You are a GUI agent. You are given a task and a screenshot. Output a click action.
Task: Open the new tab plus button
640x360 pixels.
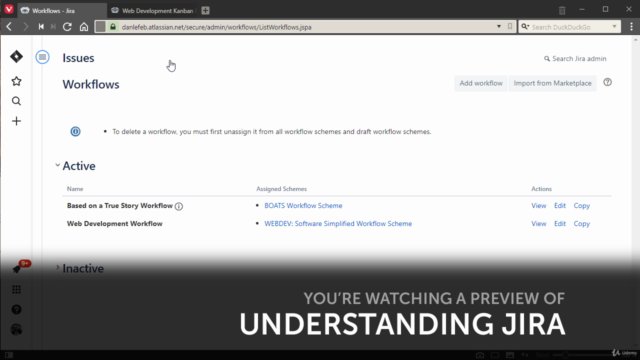point(205,11)
